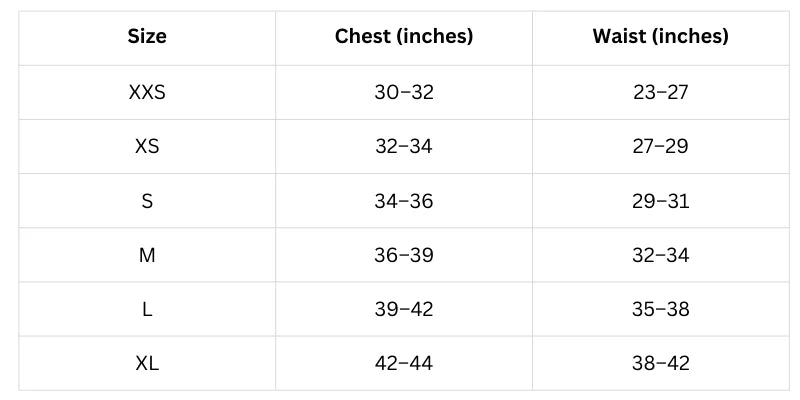Image resolution: width=800 pixels, height=400 pixels.
Task: Click the 38–42 waist measurement cell
Action: [661, 363]
